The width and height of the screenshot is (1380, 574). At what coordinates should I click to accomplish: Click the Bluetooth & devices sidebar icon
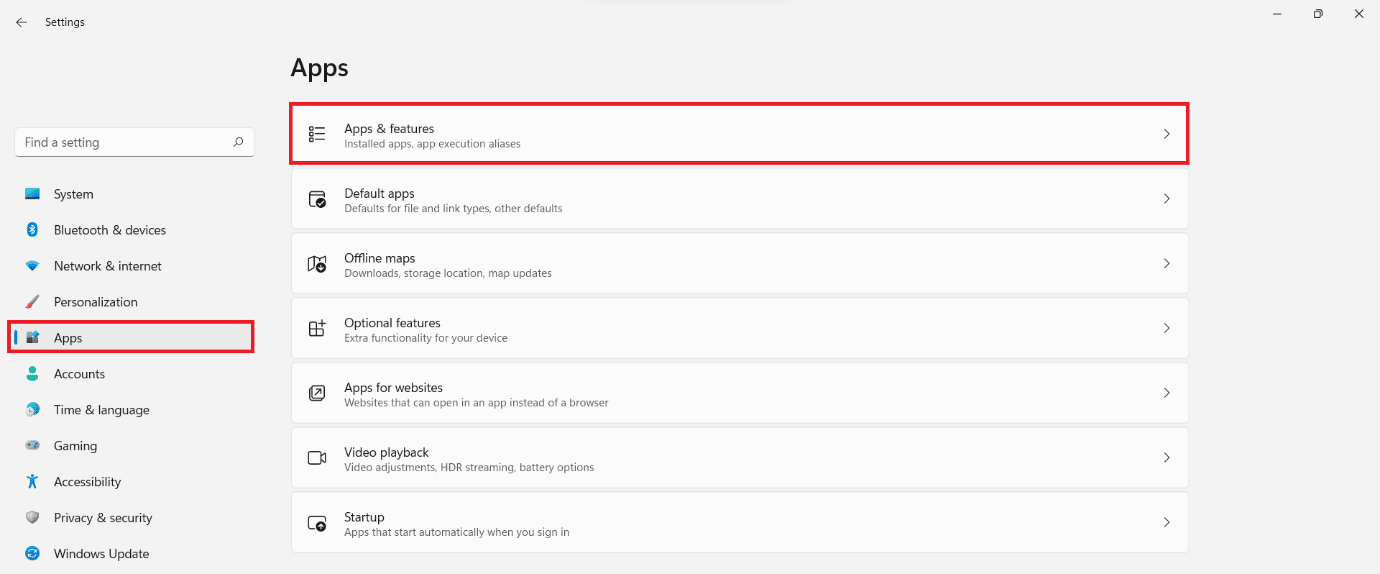(x=33, y=230)
